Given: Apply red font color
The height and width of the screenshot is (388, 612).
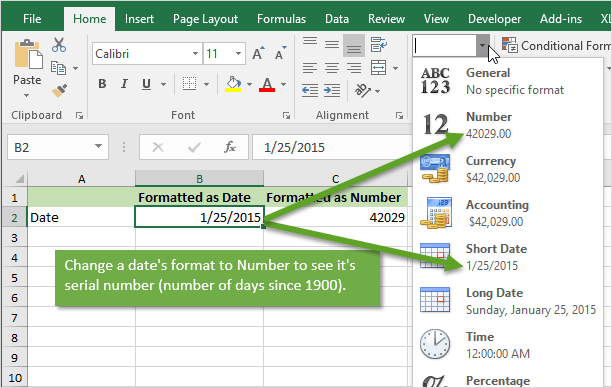Looking at the screenshot, I should pyautogui.click(x=267, y=84).
